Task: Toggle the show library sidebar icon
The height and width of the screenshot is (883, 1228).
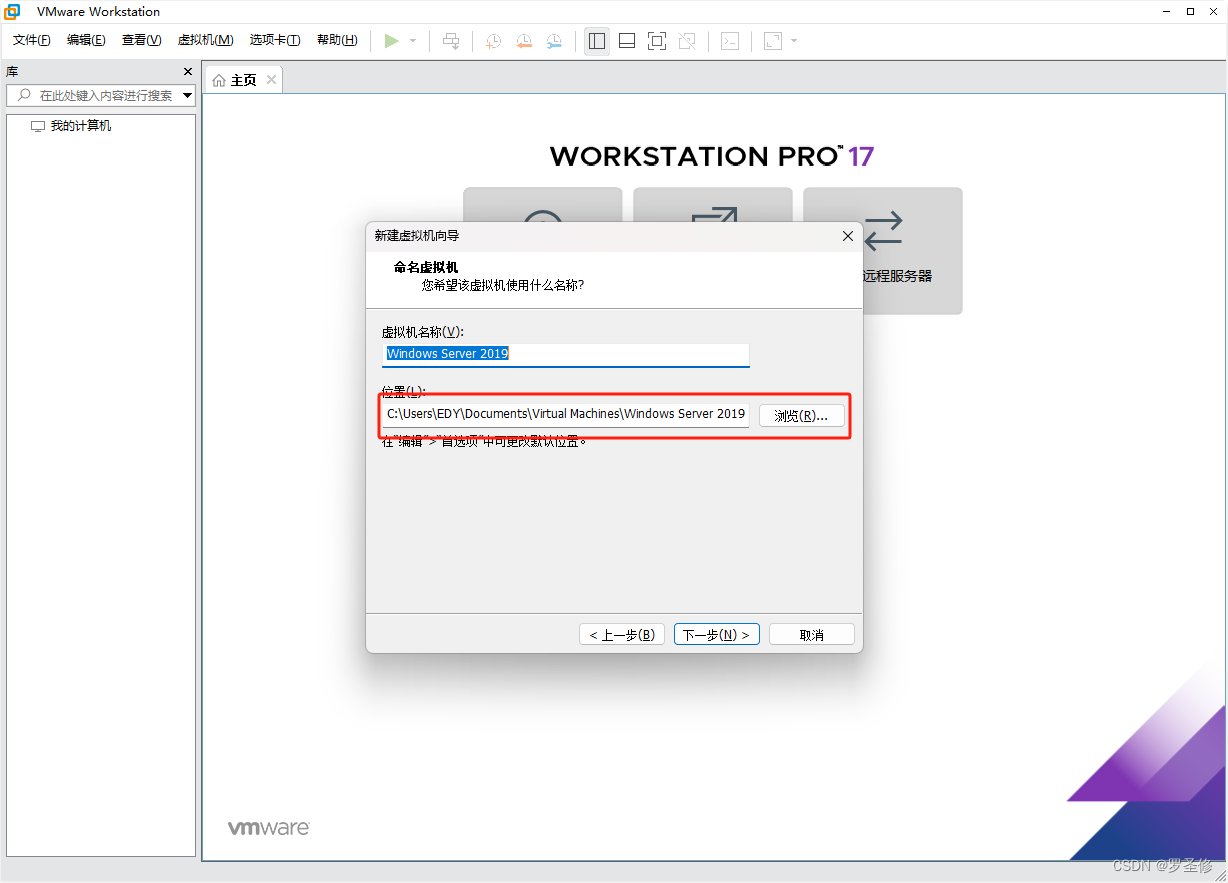Action: point(597,41)
